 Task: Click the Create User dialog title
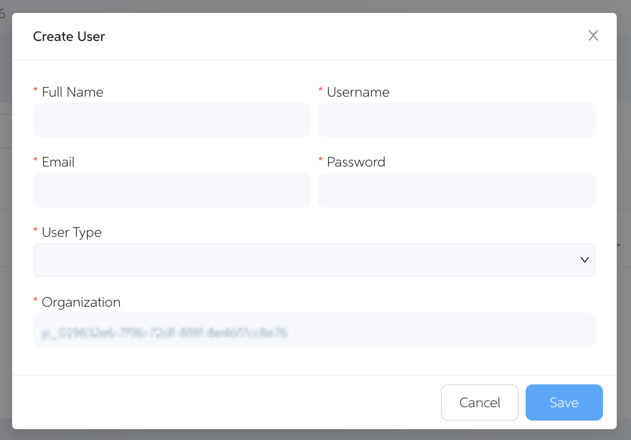69,37
